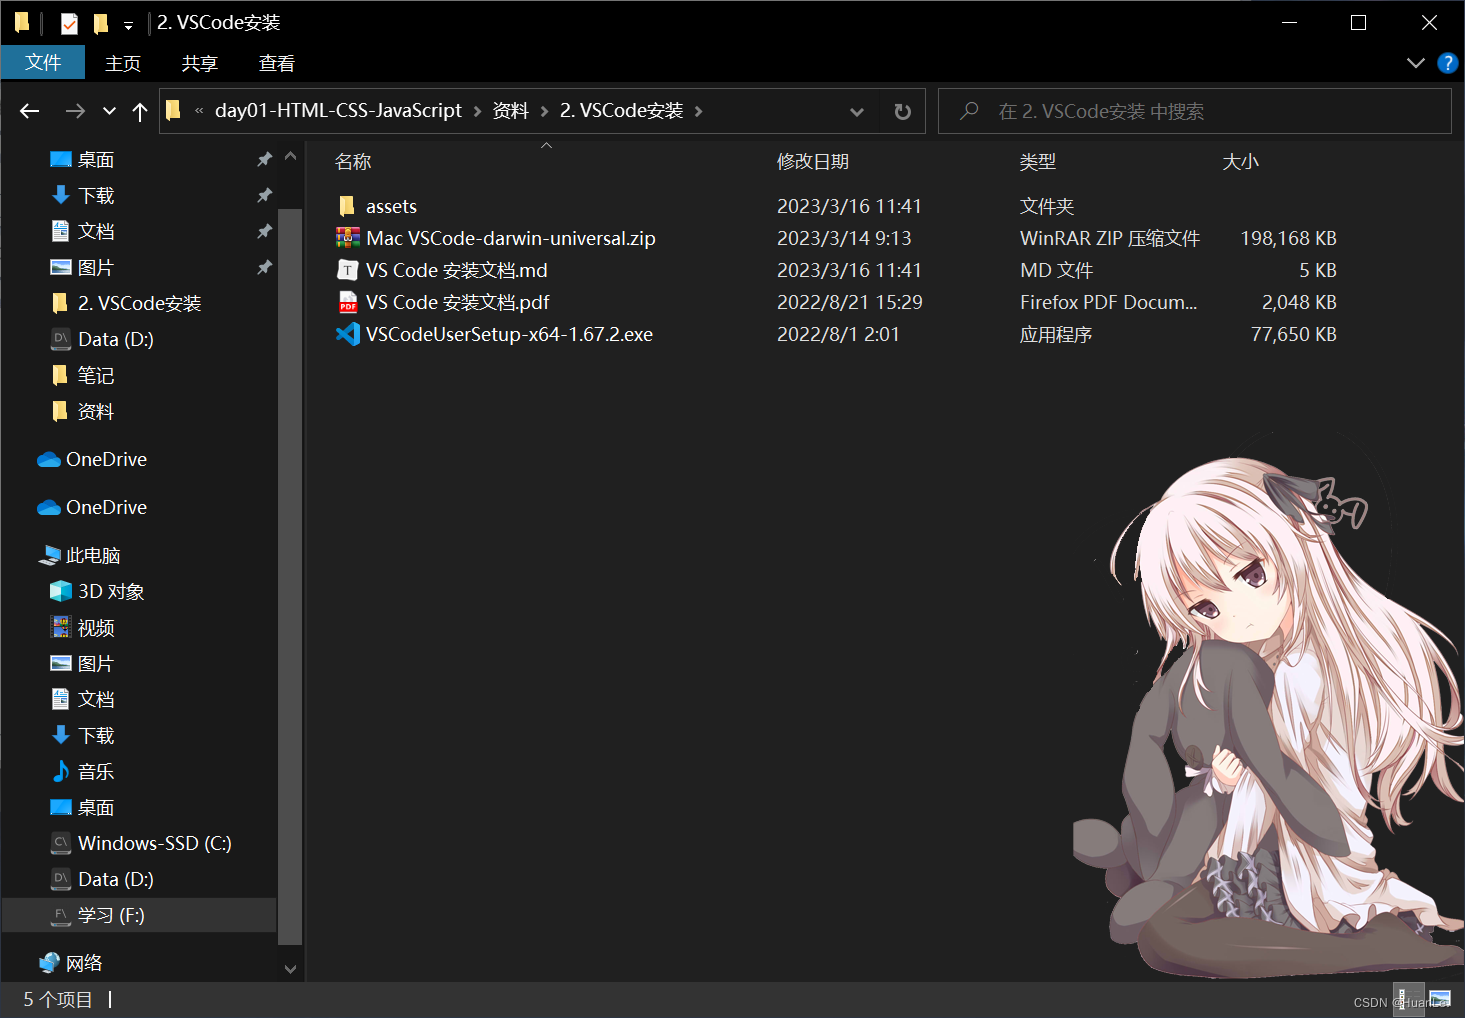Open 2. VSCode安装 in navigation pane
Viewport: 1465px width, 1018px height.
139,303
